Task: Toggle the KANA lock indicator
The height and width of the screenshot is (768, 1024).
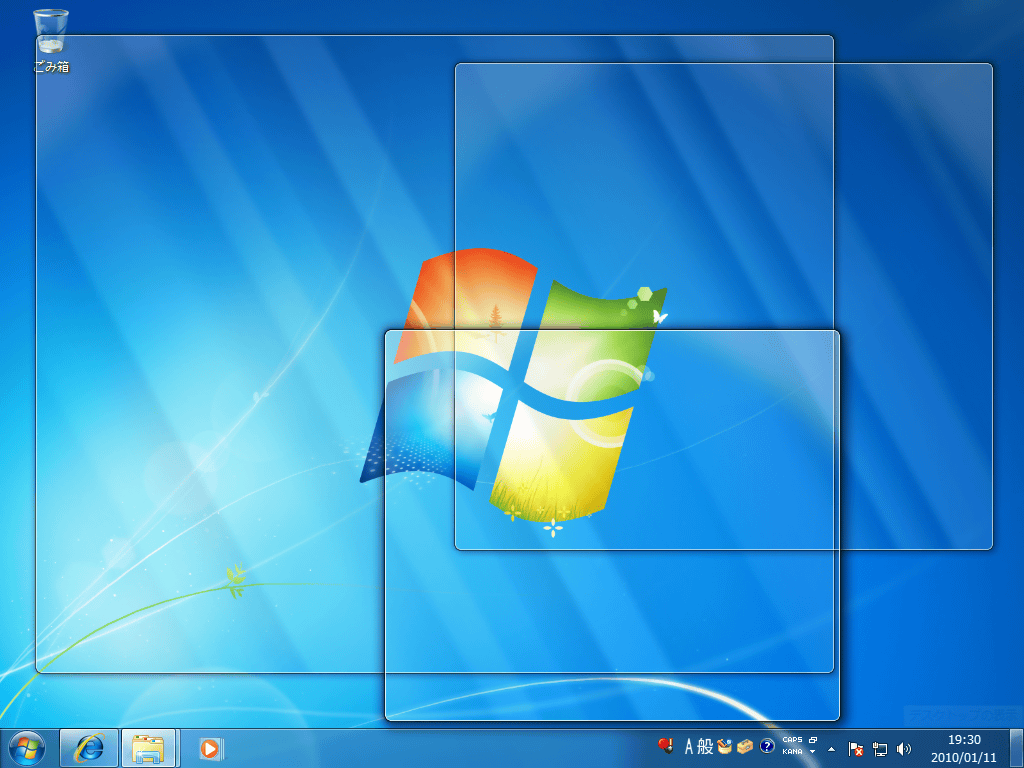Action: [792, 751]
